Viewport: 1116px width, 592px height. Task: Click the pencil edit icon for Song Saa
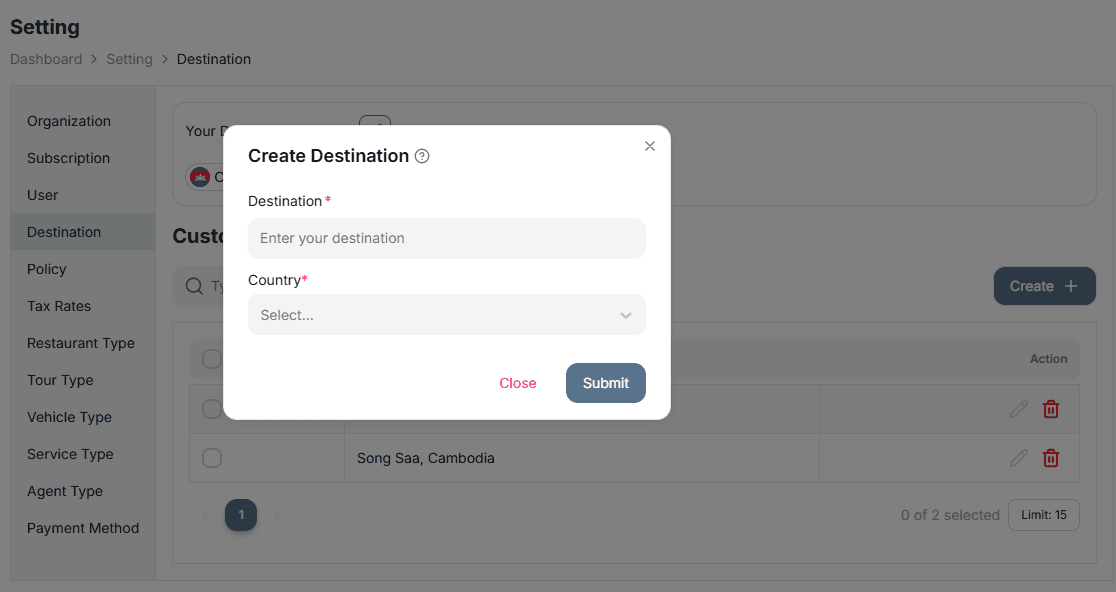pos(1018,458)
